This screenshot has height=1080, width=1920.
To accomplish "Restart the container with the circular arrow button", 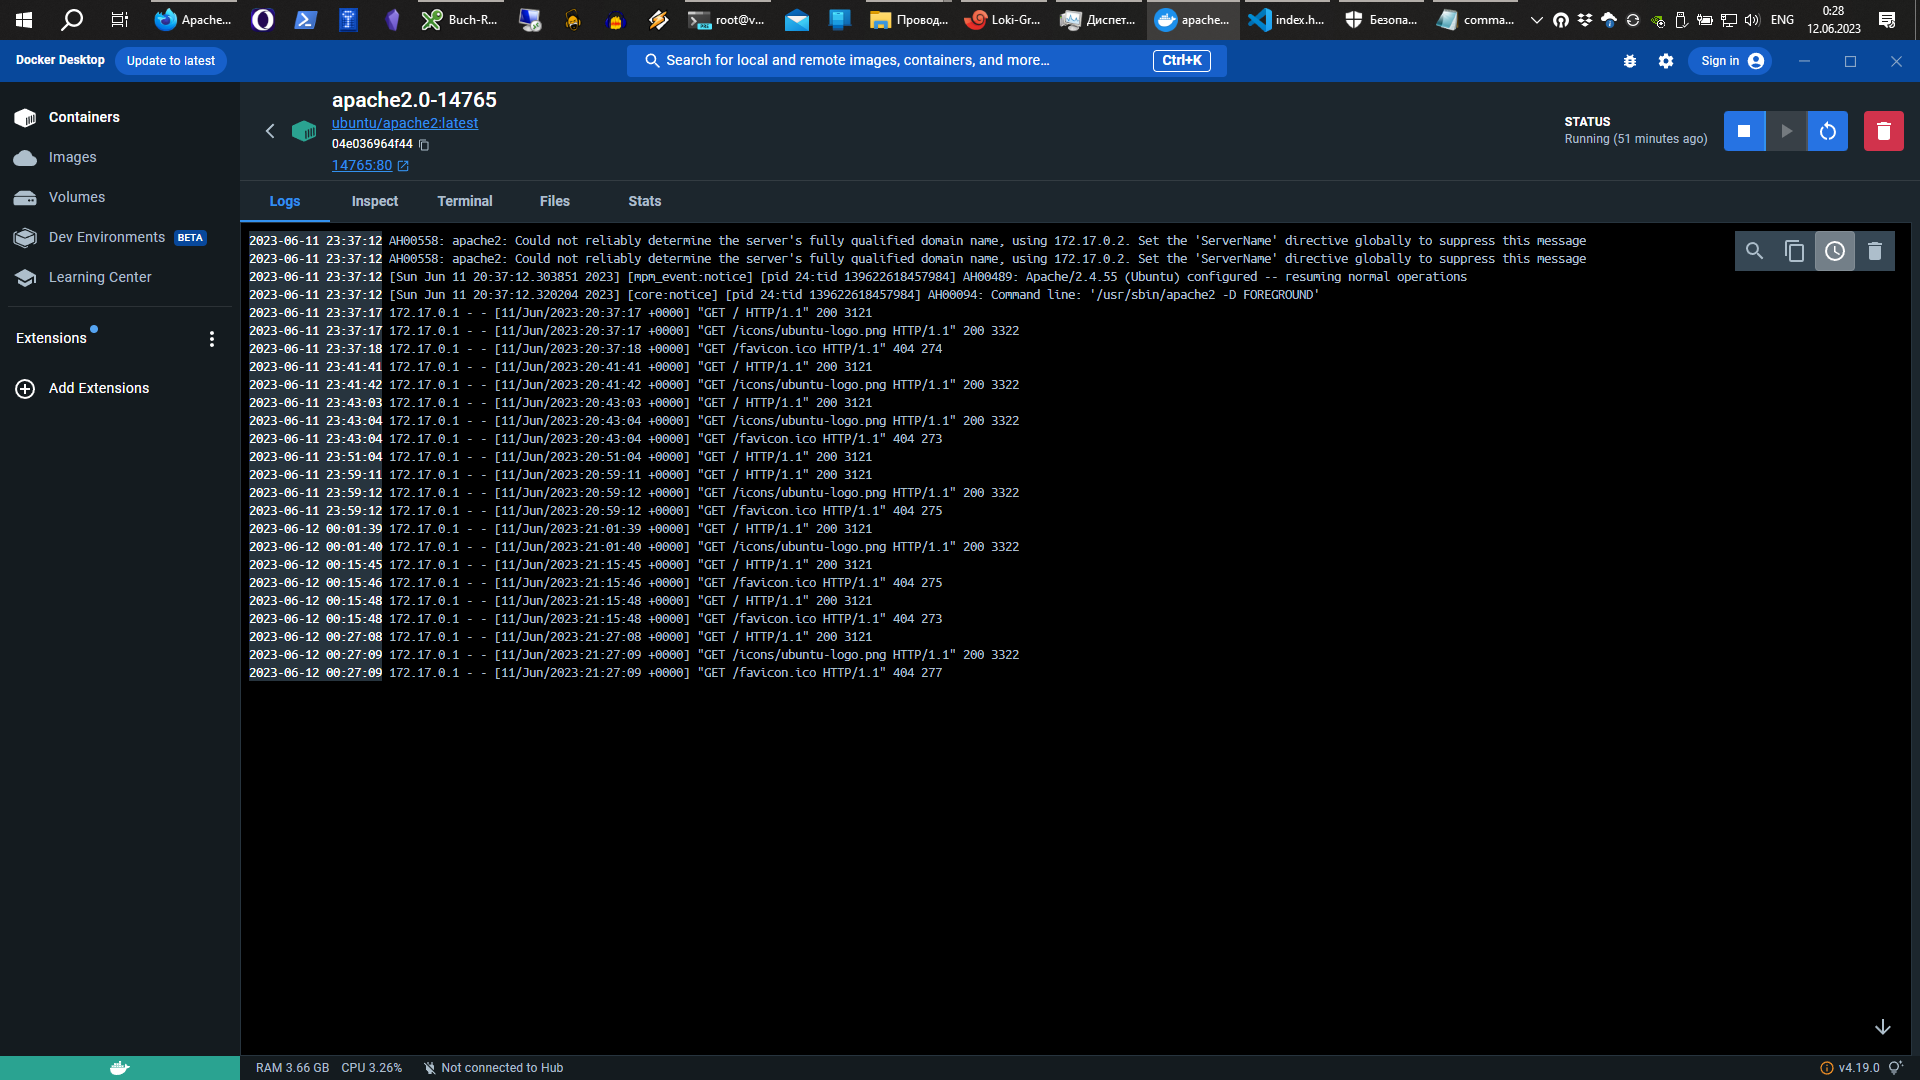I will pyautogui.click(x=1827, y=131).
